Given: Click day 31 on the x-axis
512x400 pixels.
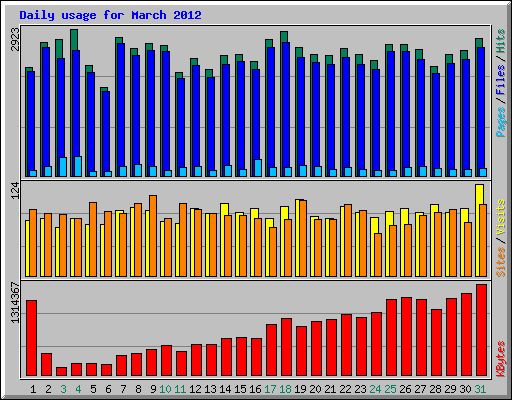Looking at the screenshot, I should tap(480, 389).
